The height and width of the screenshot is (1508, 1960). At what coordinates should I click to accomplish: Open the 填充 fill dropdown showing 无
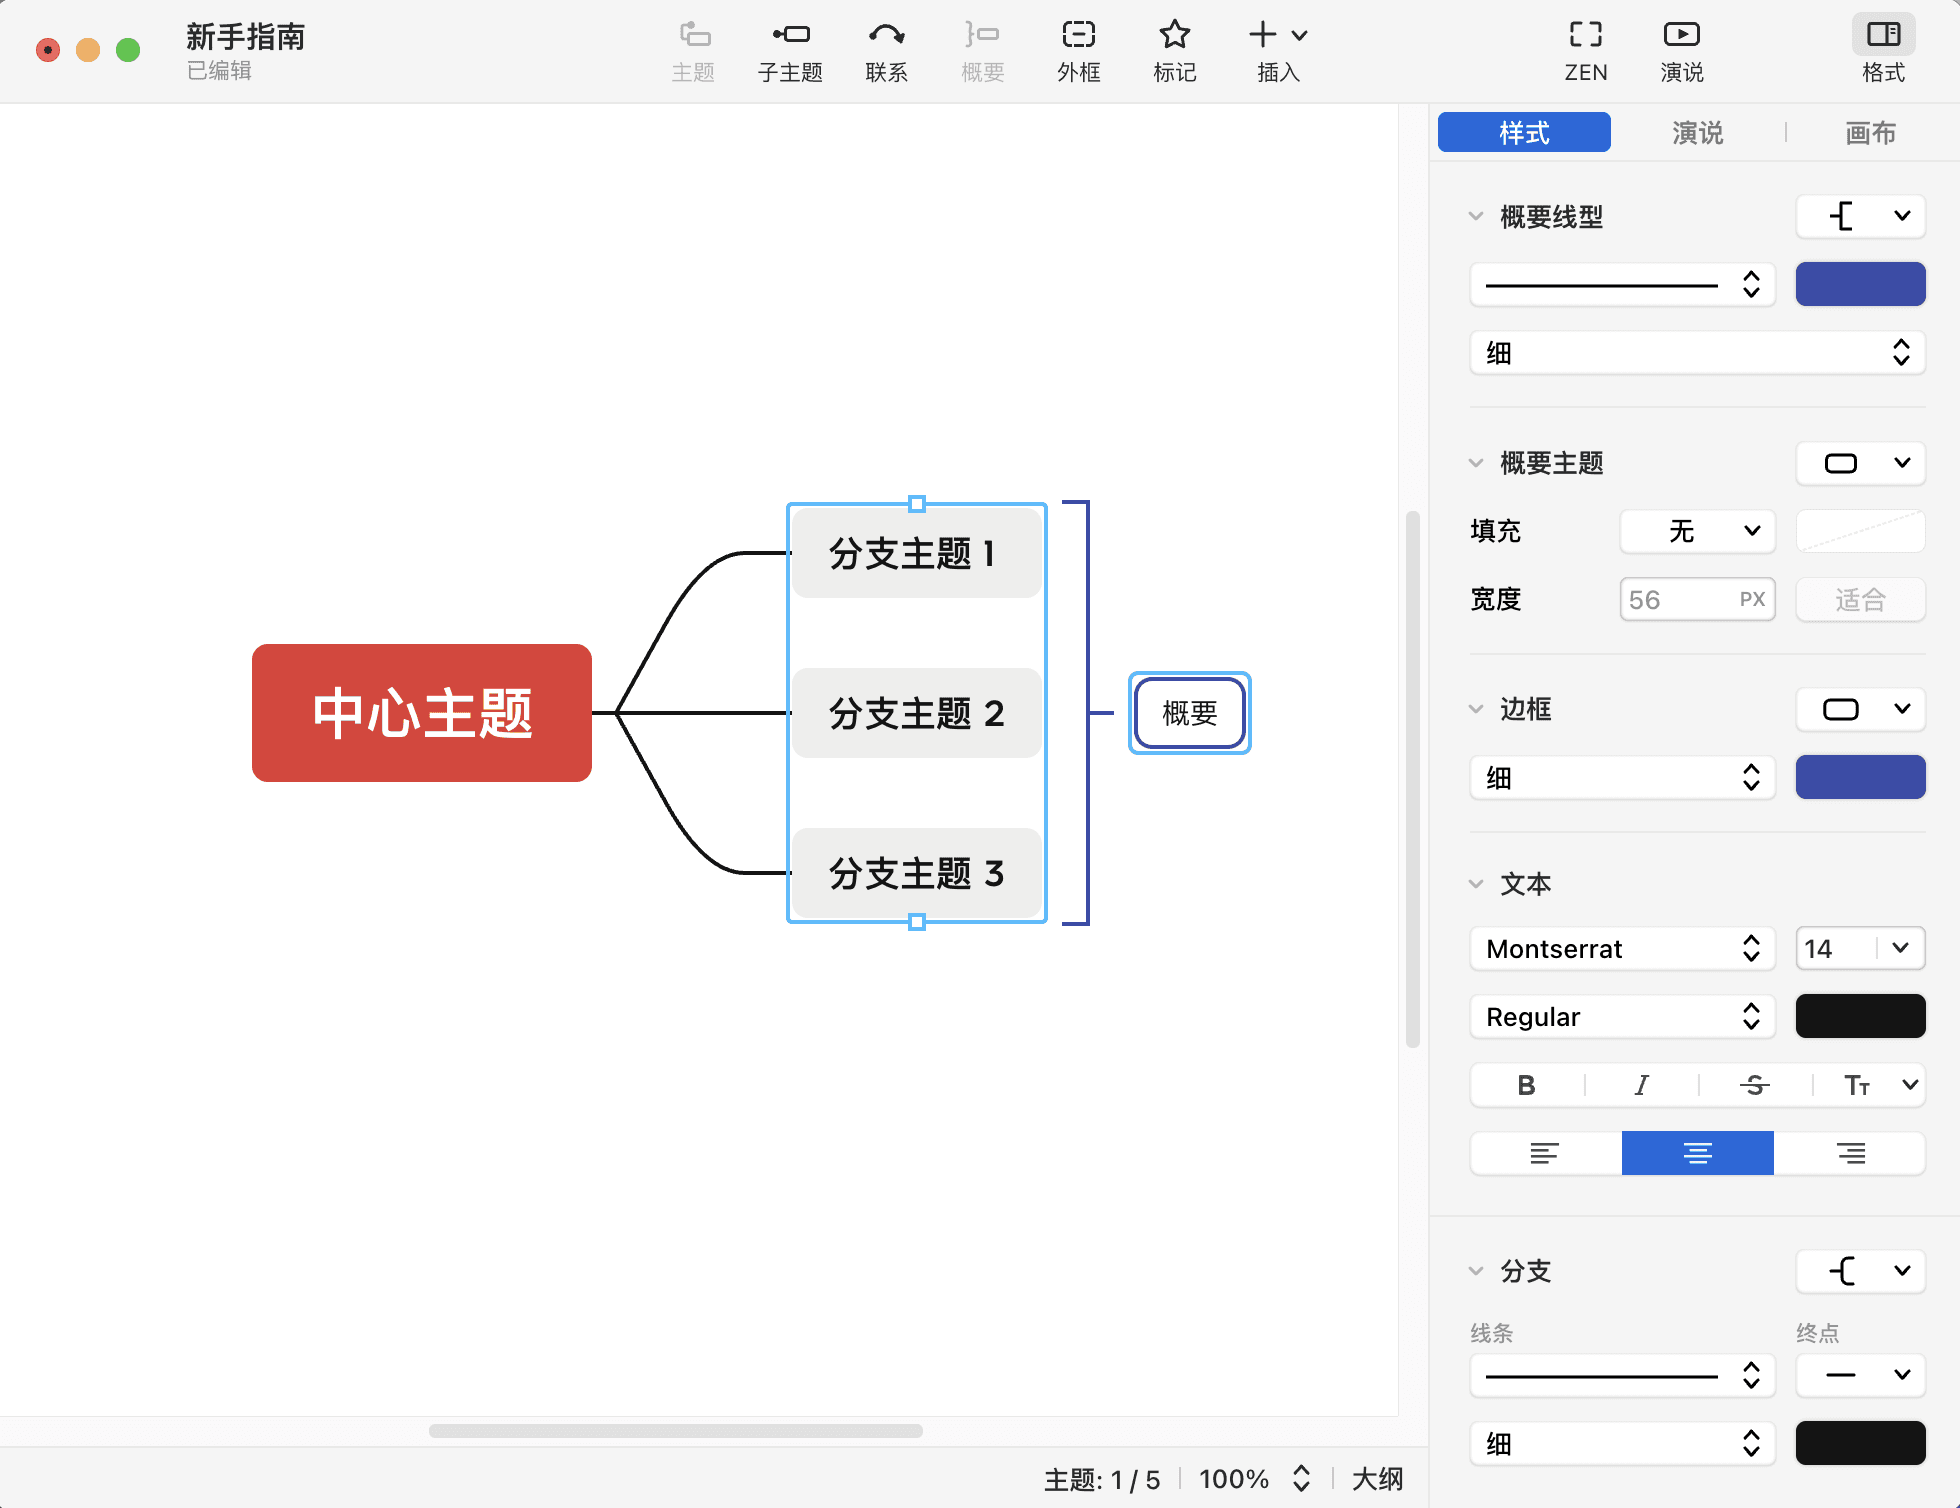click(x=1697, y=531)
